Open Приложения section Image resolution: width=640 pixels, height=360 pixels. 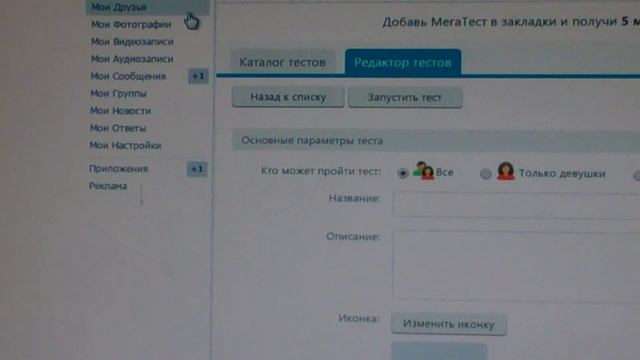click(118, 169)
